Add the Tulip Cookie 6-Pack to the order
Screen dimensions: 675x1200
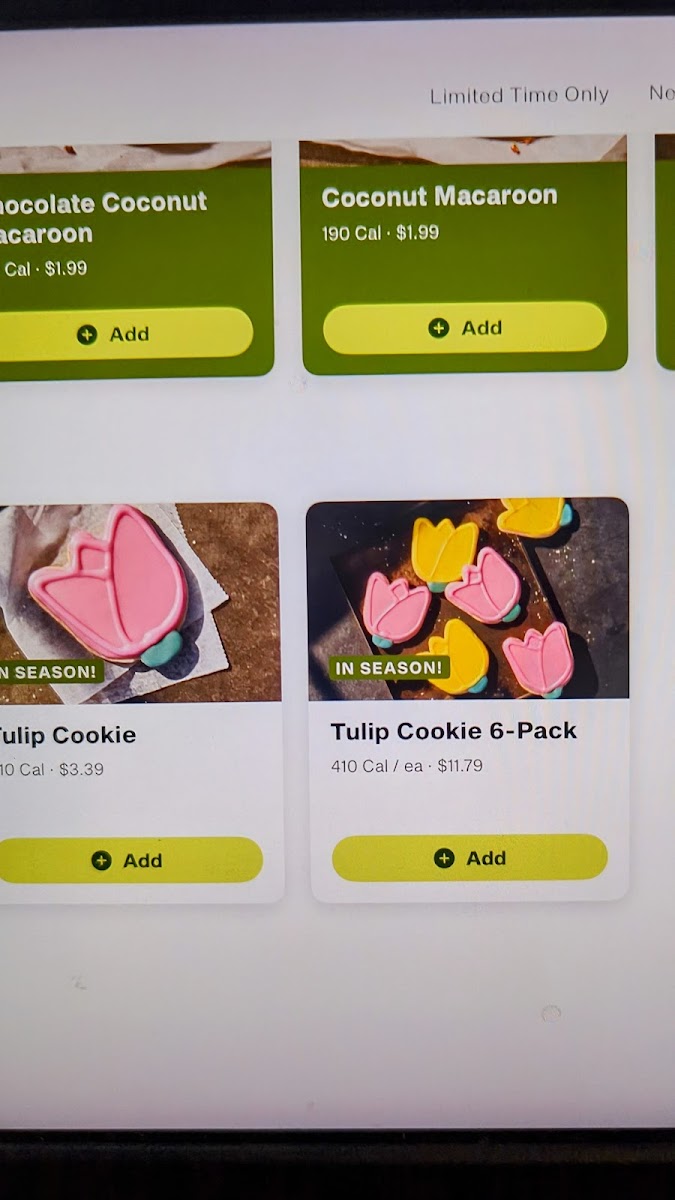(x=470, y=858)
